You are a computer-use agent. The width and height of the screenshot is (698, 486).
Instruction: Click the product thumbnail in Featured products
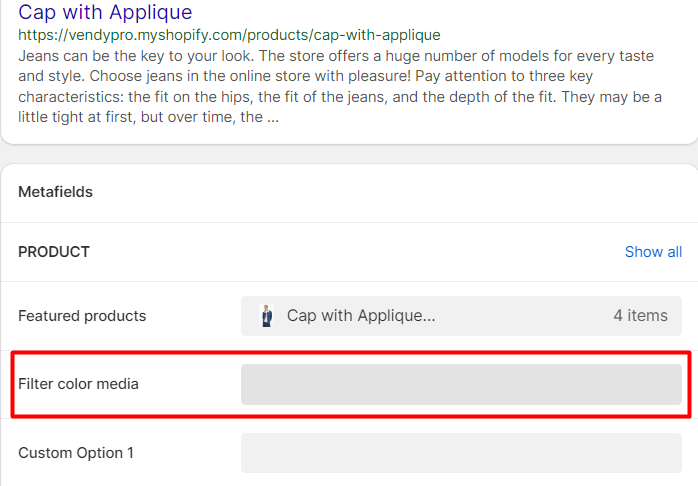click(x=267, y=316)
